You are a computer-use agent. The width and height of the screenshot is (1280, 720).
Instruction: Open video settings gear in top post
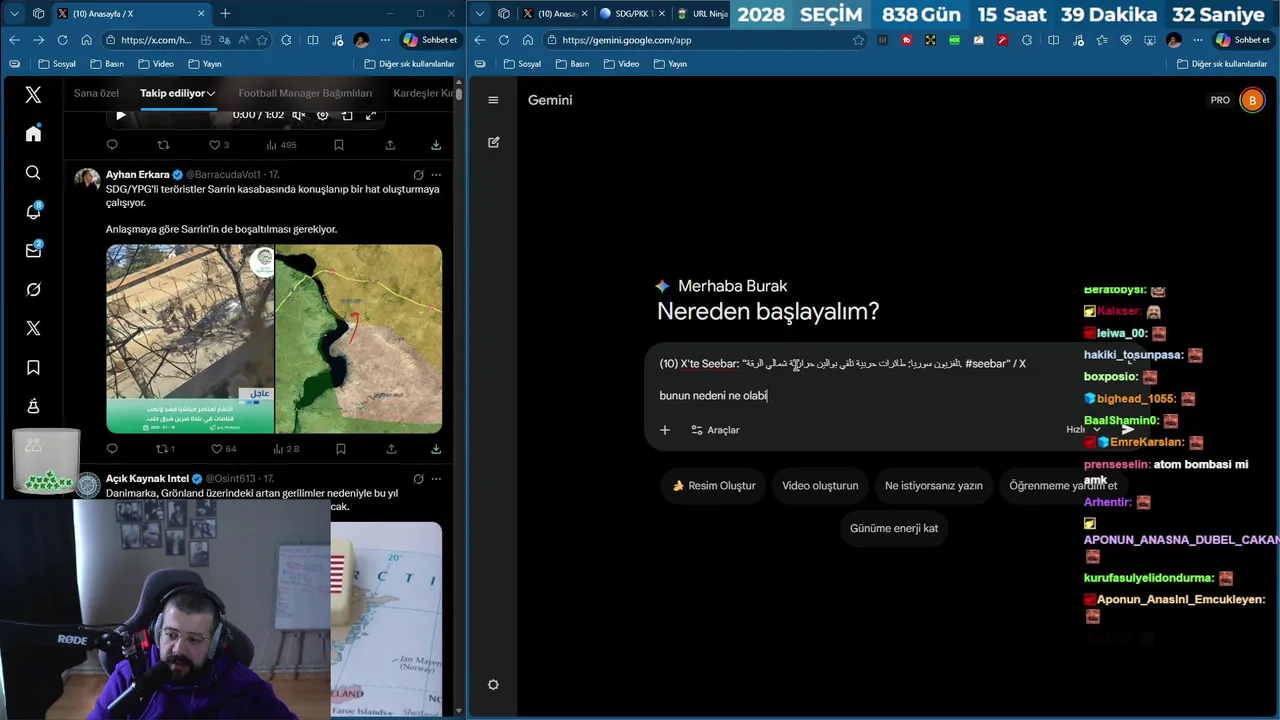tap(322, 115)
